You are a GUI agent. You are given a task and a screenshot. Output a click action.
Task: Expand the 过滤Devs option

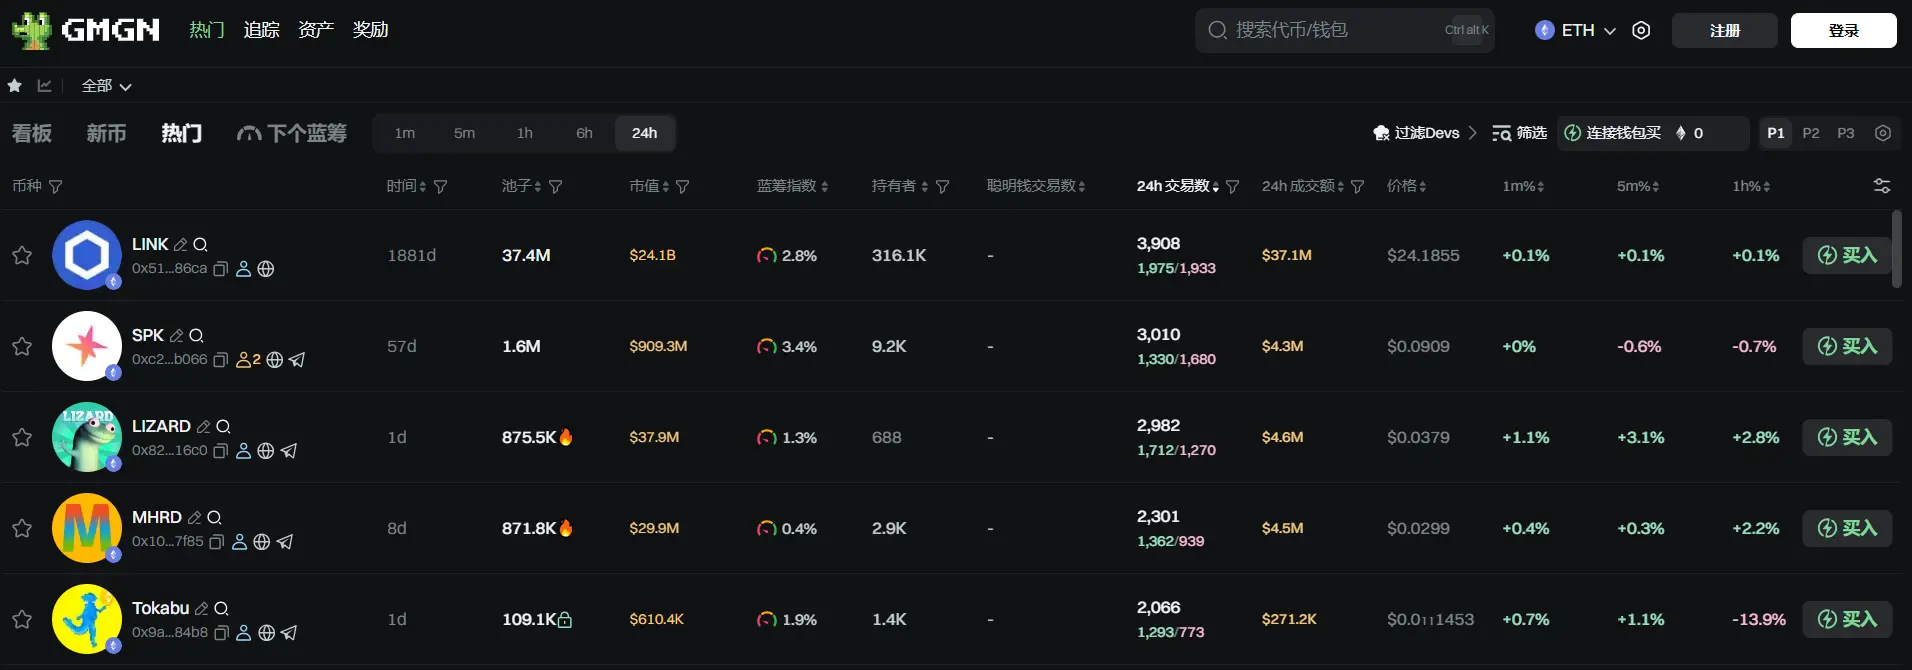click(x=1425, y=133)
